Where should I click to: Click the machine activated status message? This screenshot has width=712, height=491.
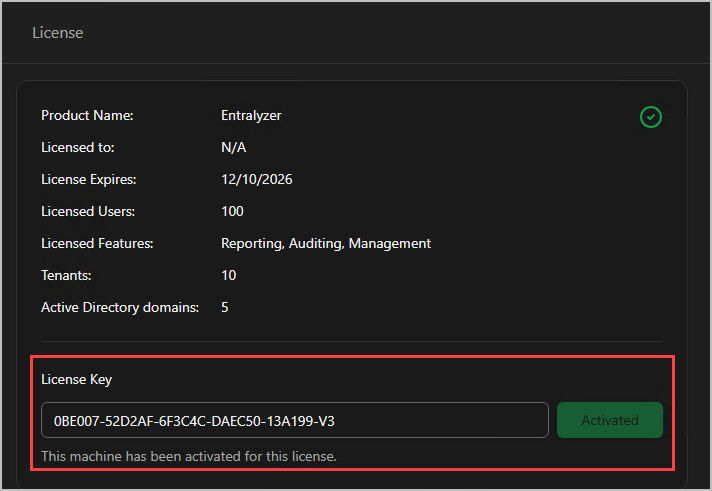[189, 457]
